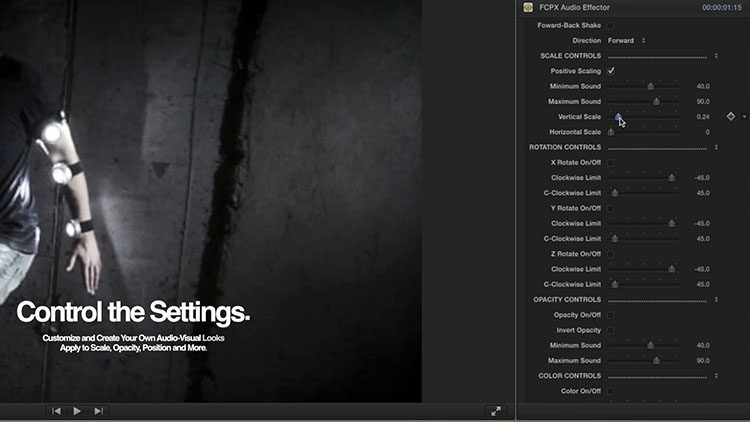Viewport: 750px width, 422px height.
Task: Click the video preview image
Action: (210, 201)
